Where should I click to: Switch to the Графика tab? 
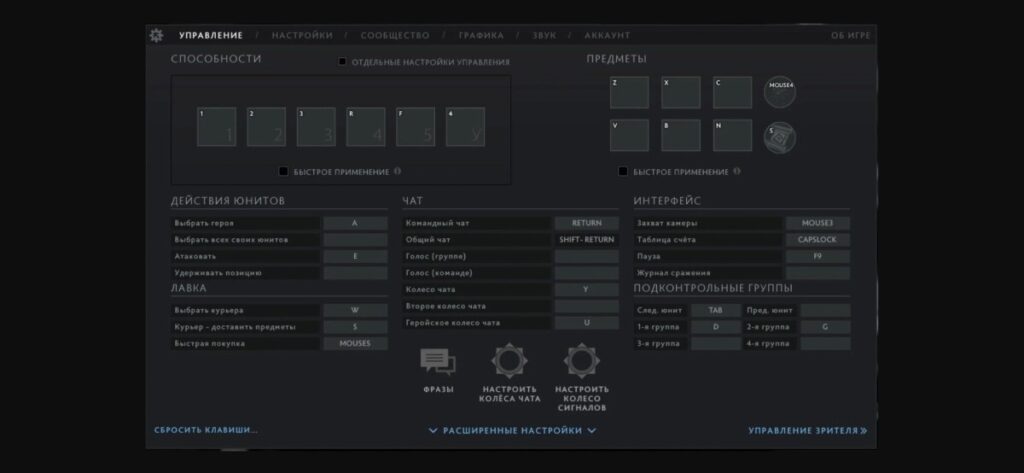tap(481, 35)
